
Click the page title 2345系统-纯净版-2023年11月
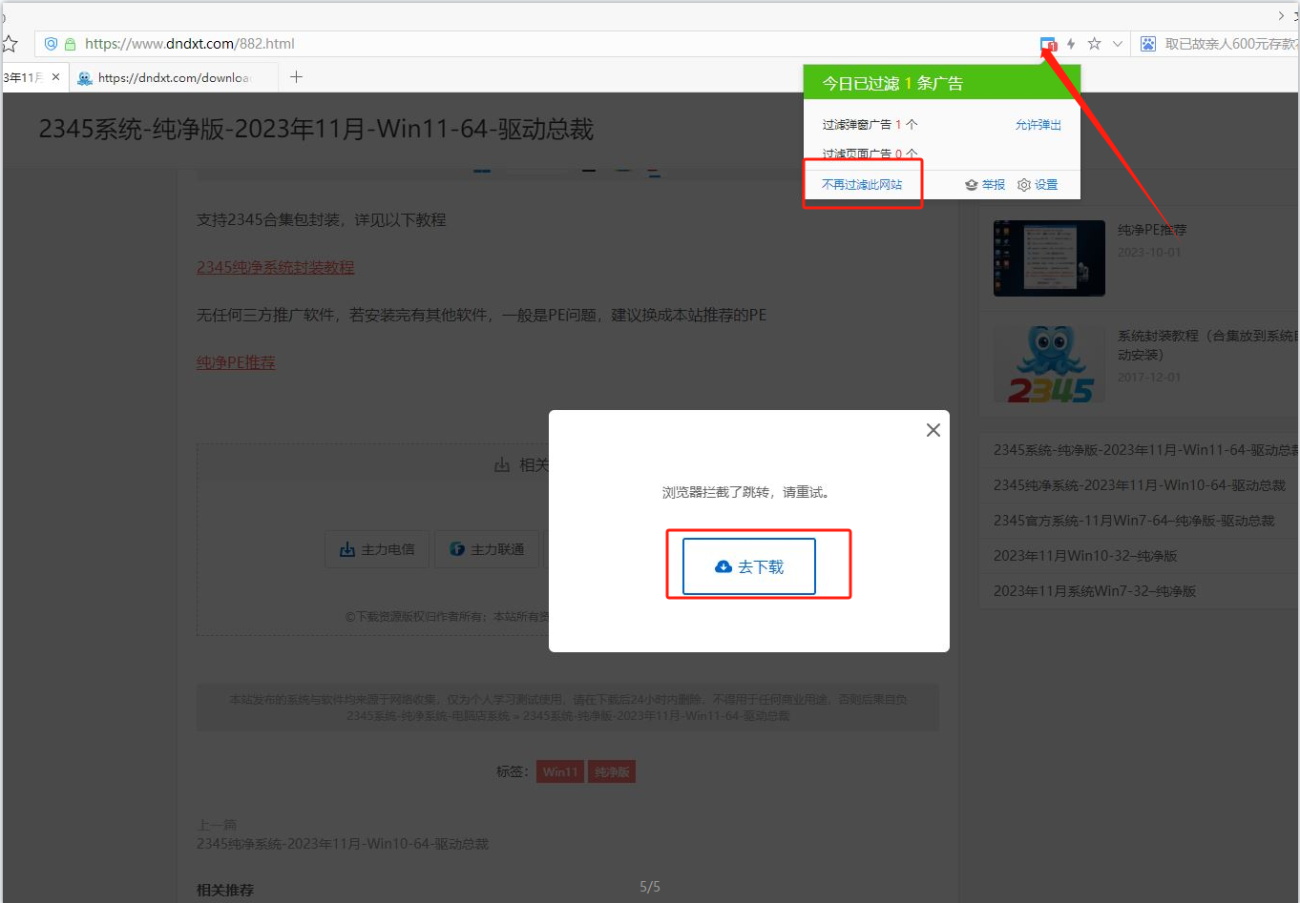pos(316,129)
